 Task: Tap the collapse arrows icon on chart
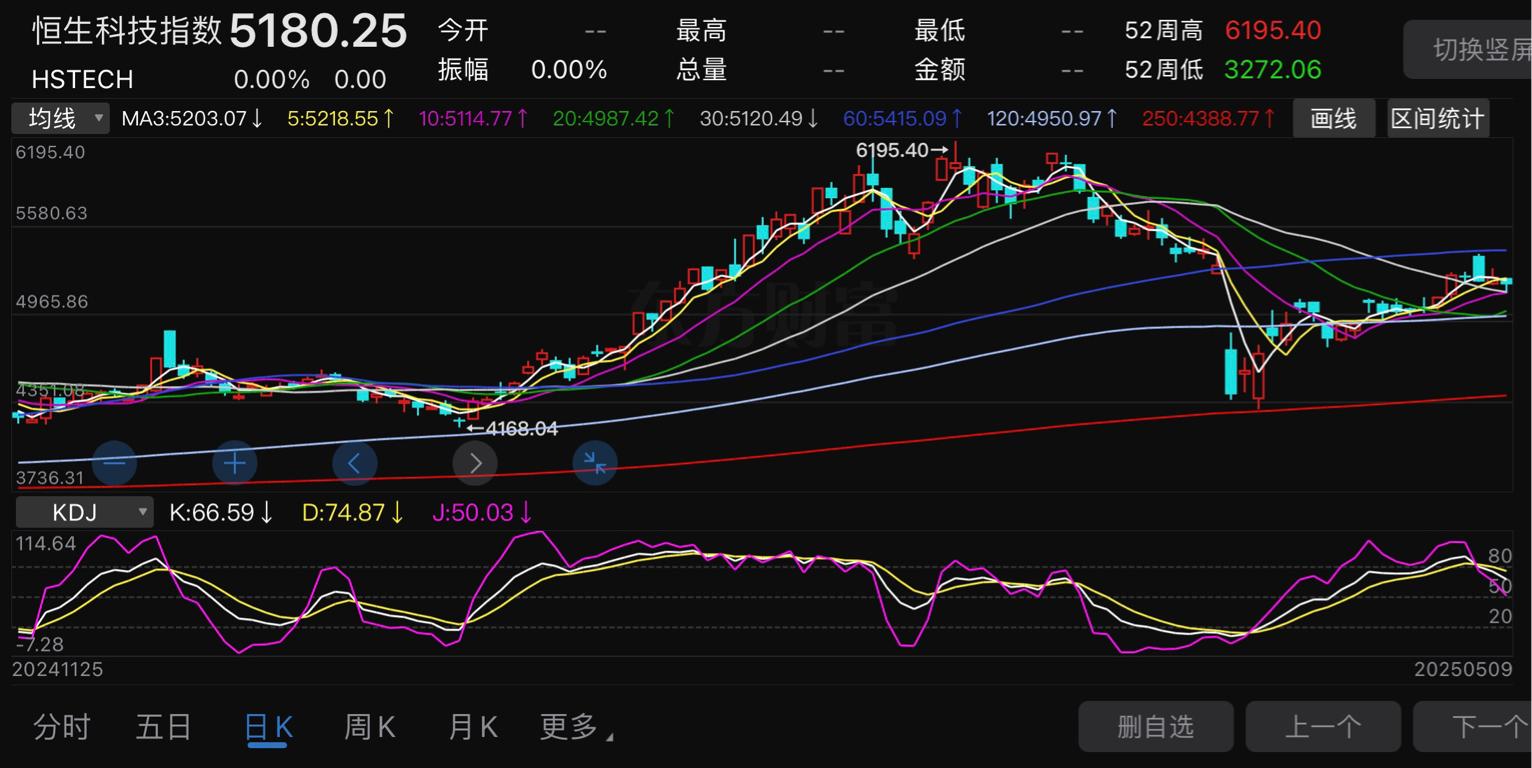[595, 463]
